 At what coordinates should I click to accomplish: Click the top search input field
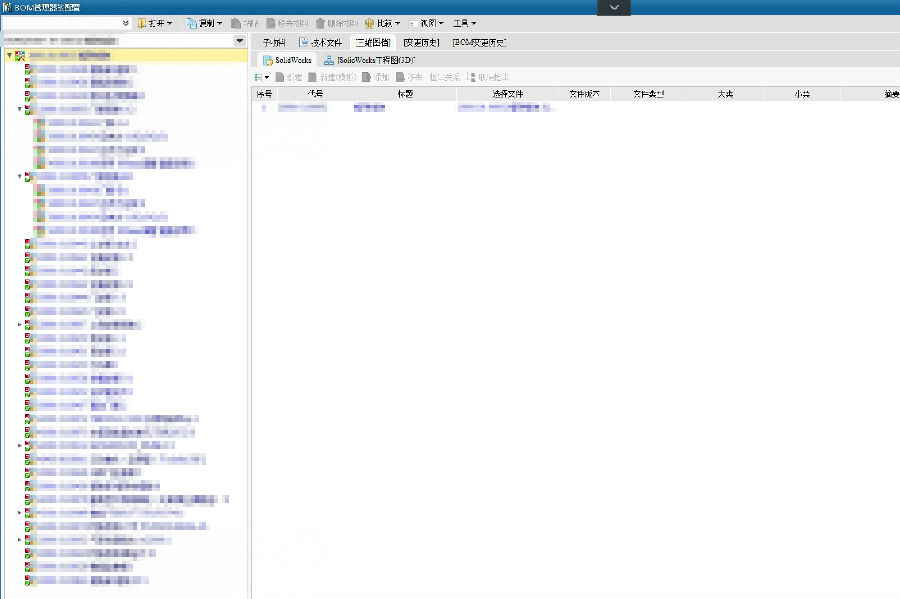tap(60, 23)
